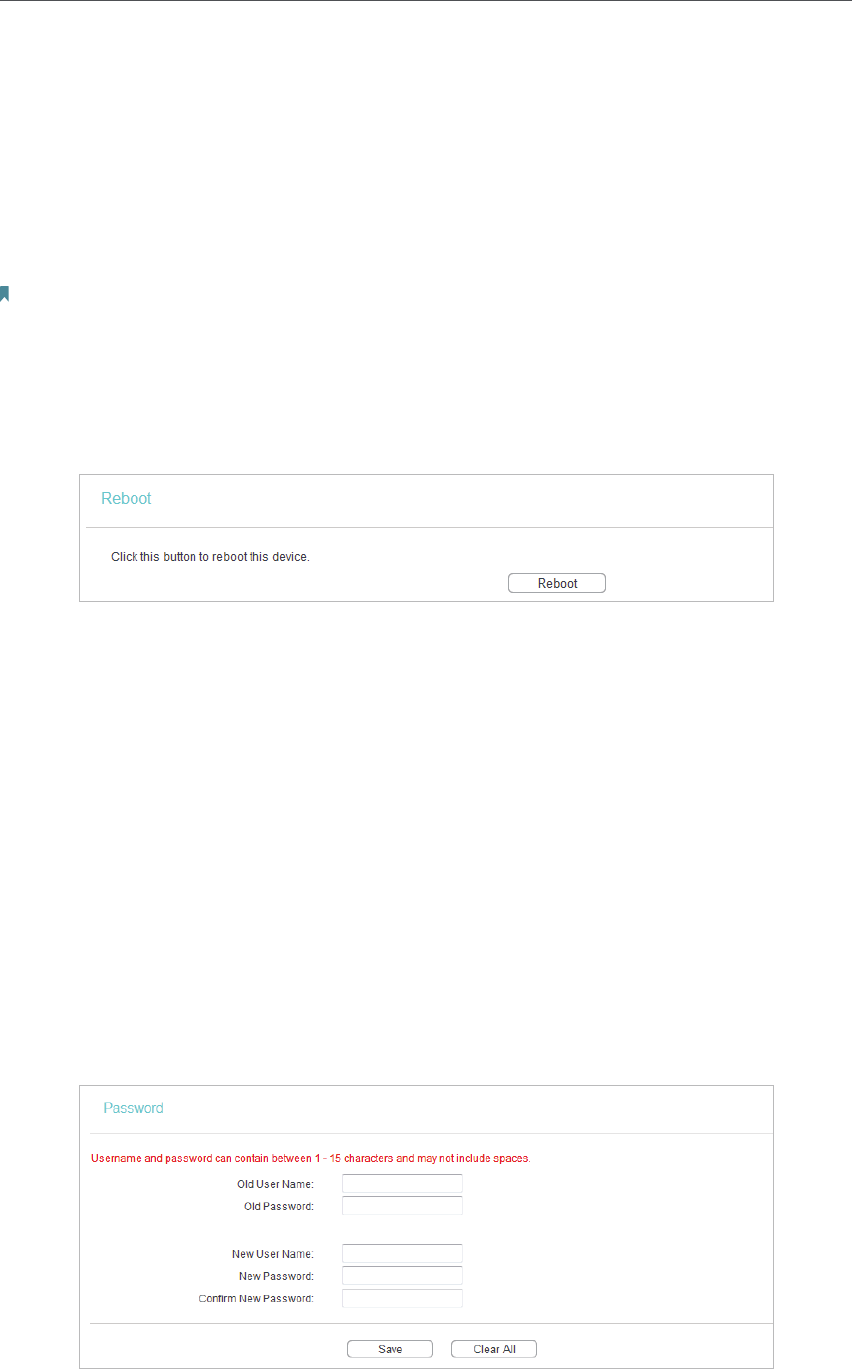Click the red username and password rule text
852x1369 pixels.
(311, 1158)
